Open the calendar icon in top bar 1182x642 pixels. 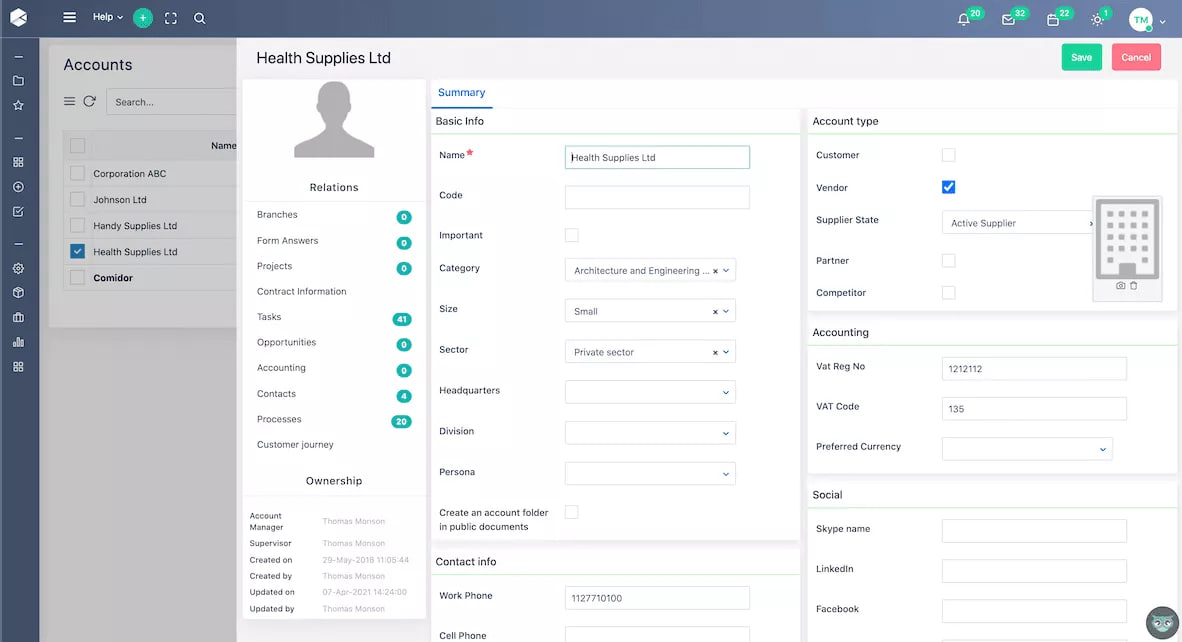[x=1053, y=20]
